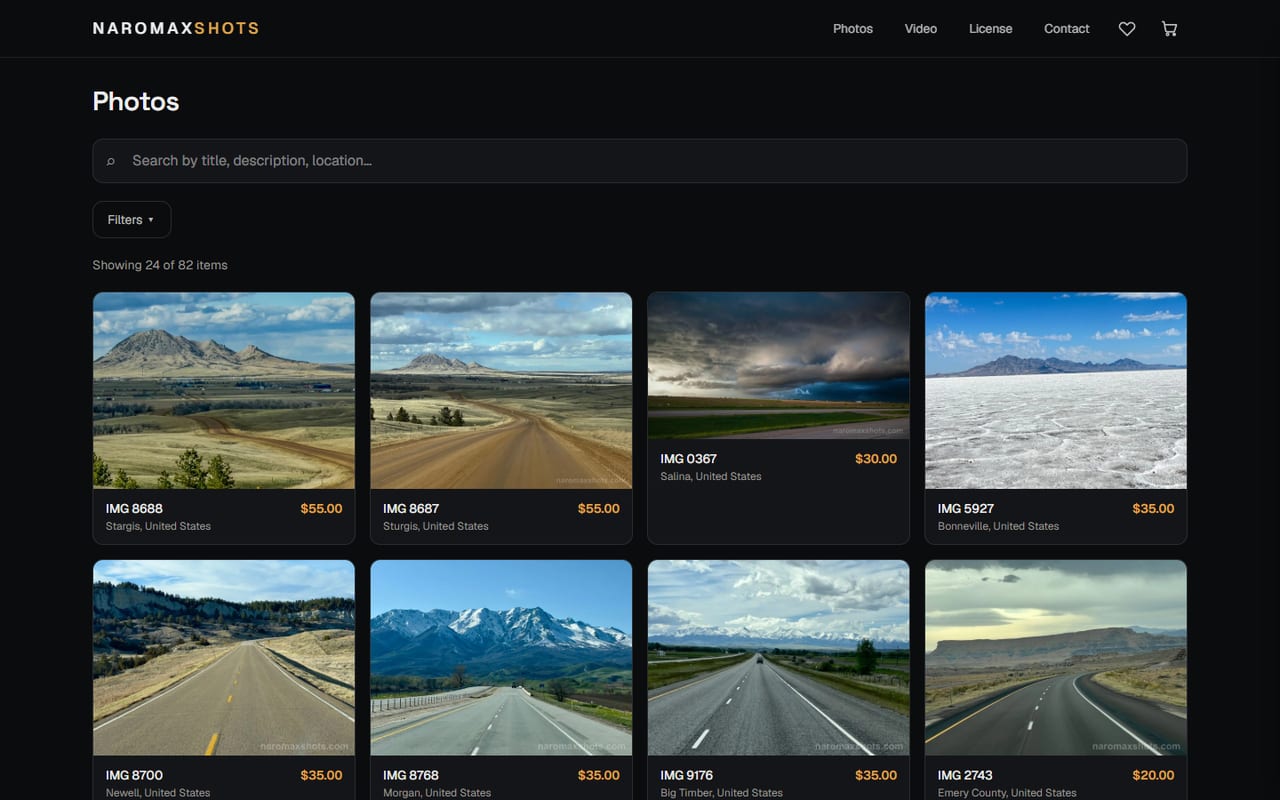Click the IMG 8700 title

[134, 775]
